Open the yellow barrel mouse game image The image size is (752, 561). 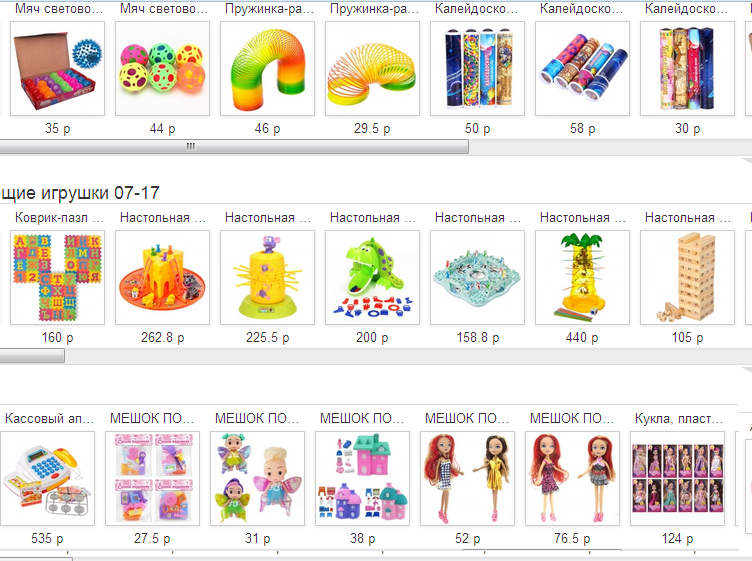pos(268,278)
